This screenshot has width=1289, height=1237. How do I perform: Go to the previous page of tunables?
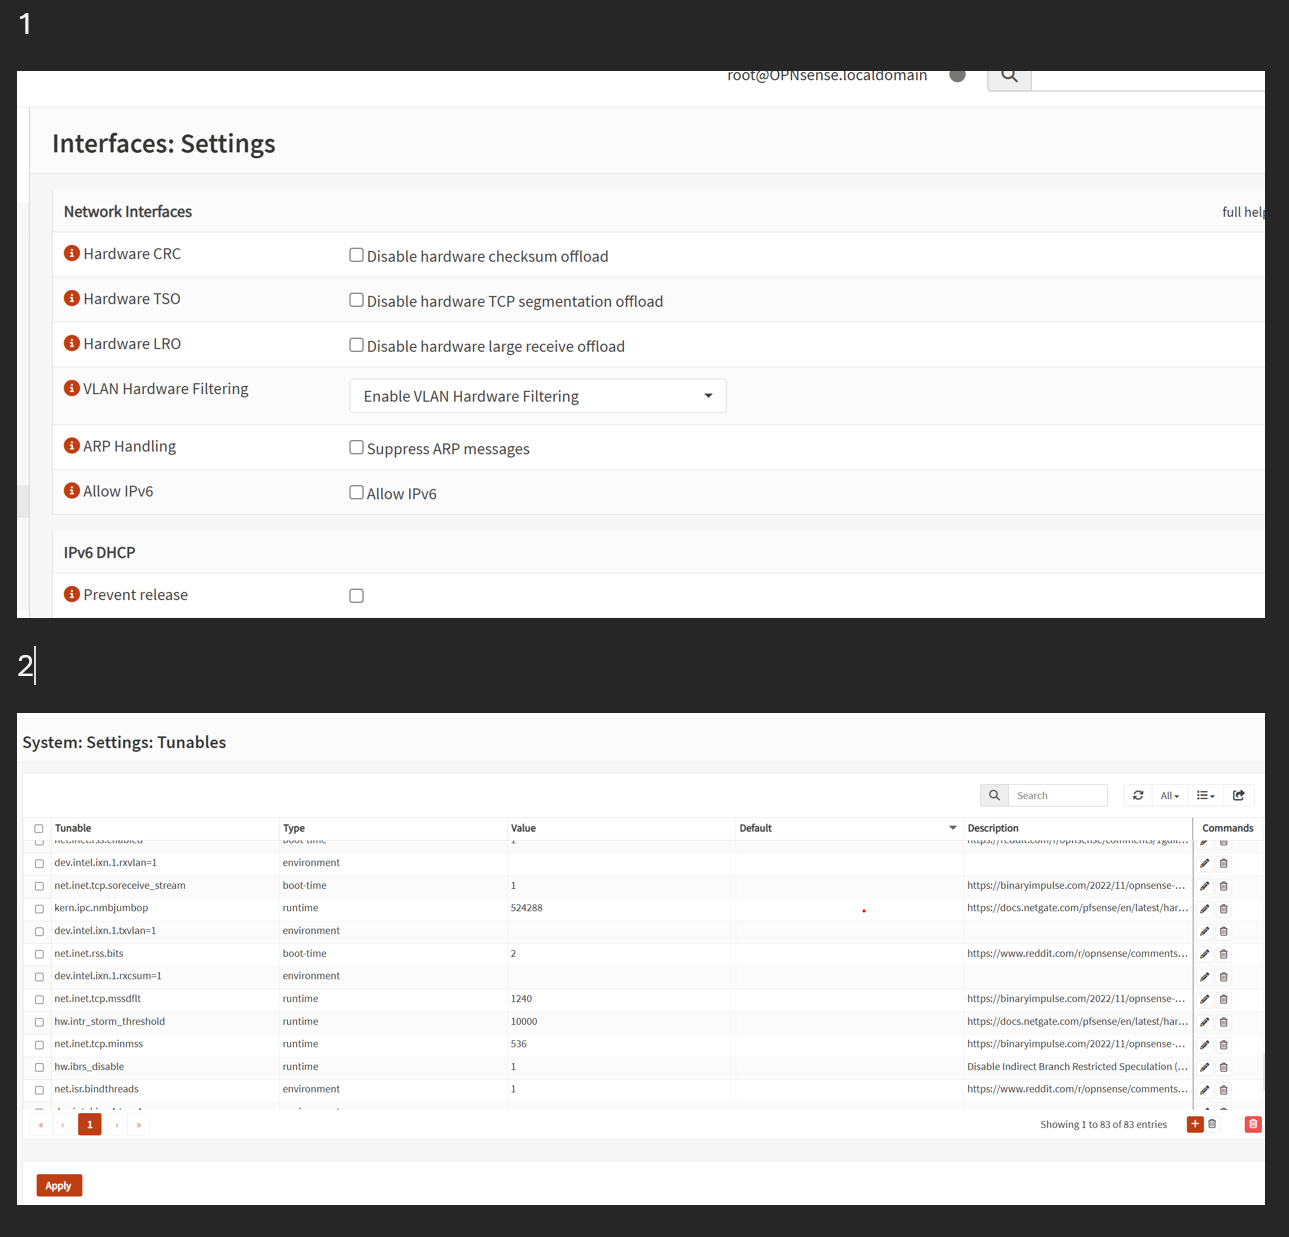click(63, 1124)
